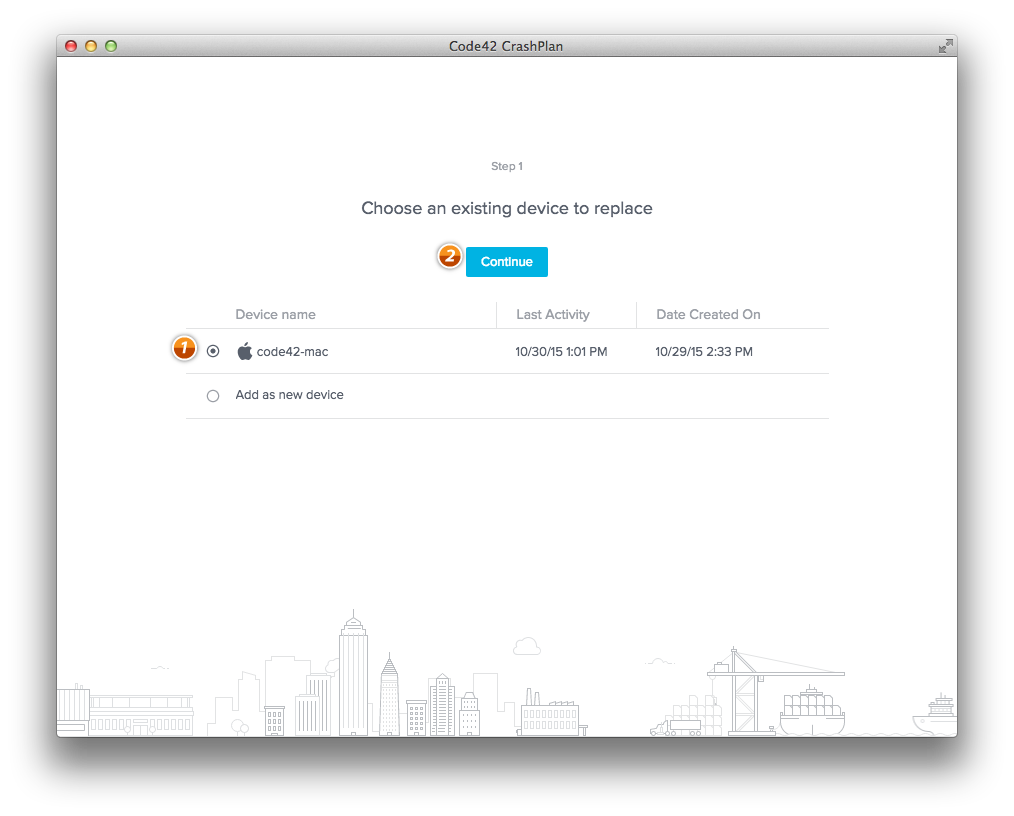Sort by the Last Activity column header
1014x816 pixels.
pyautogui.click(x=553, y=314)
